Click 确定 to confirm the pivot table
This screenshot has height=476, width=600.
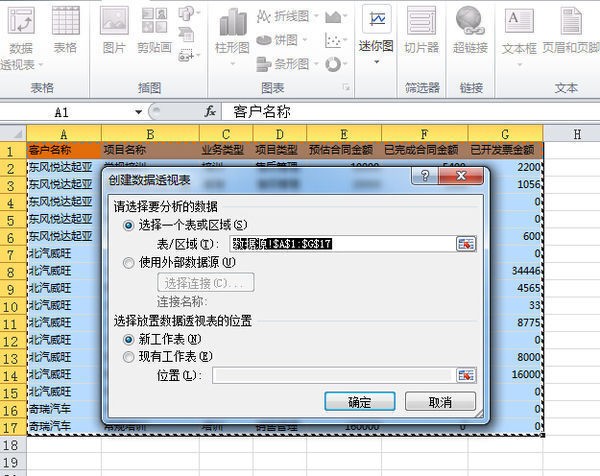point(359,402)
